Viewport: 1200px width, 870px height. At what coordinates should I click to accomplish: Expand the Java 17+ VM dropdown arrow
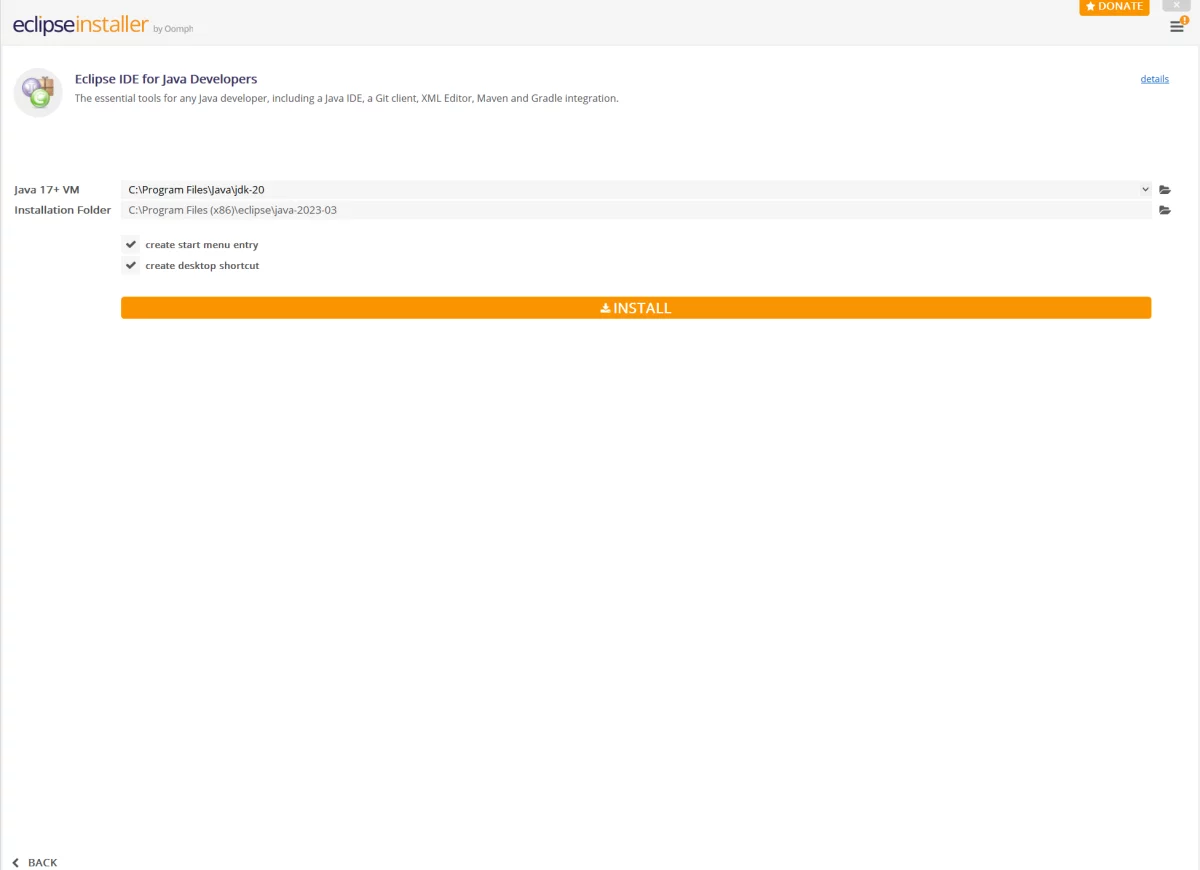pyautogui.click(x=1145, y=190)
